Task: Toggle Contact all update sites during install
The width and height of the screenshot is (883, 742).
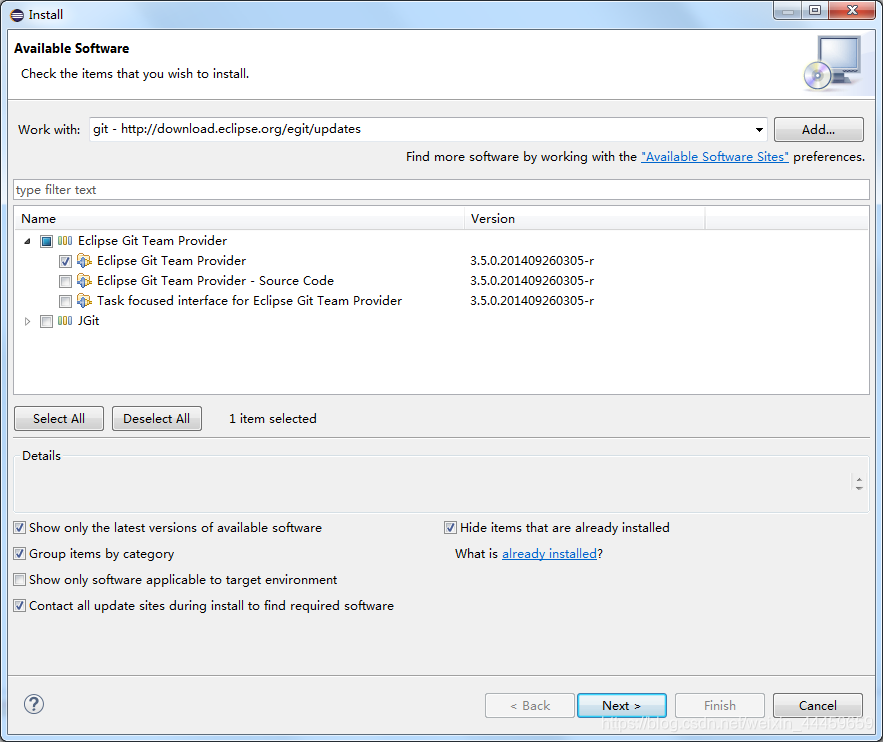Action: coord(20,606)
